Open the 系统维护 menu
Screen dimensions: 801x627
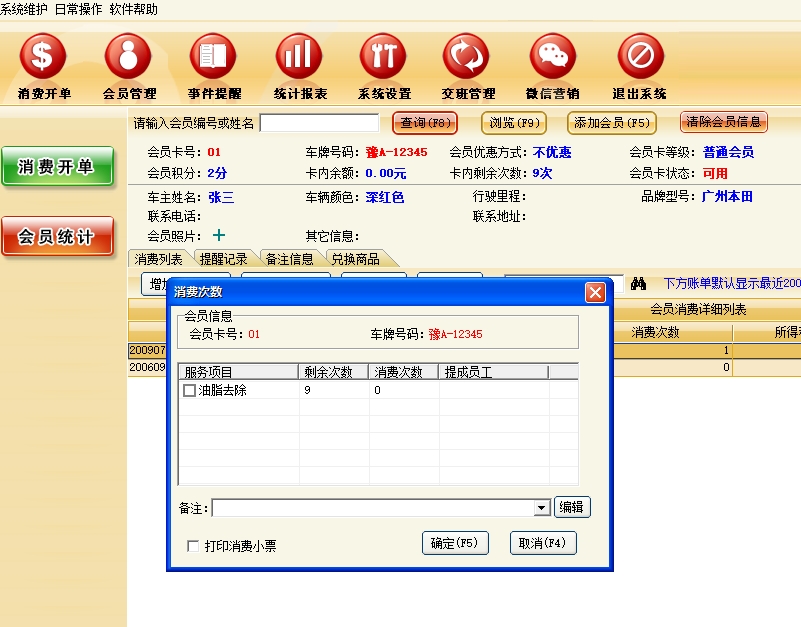pos(24,9)
